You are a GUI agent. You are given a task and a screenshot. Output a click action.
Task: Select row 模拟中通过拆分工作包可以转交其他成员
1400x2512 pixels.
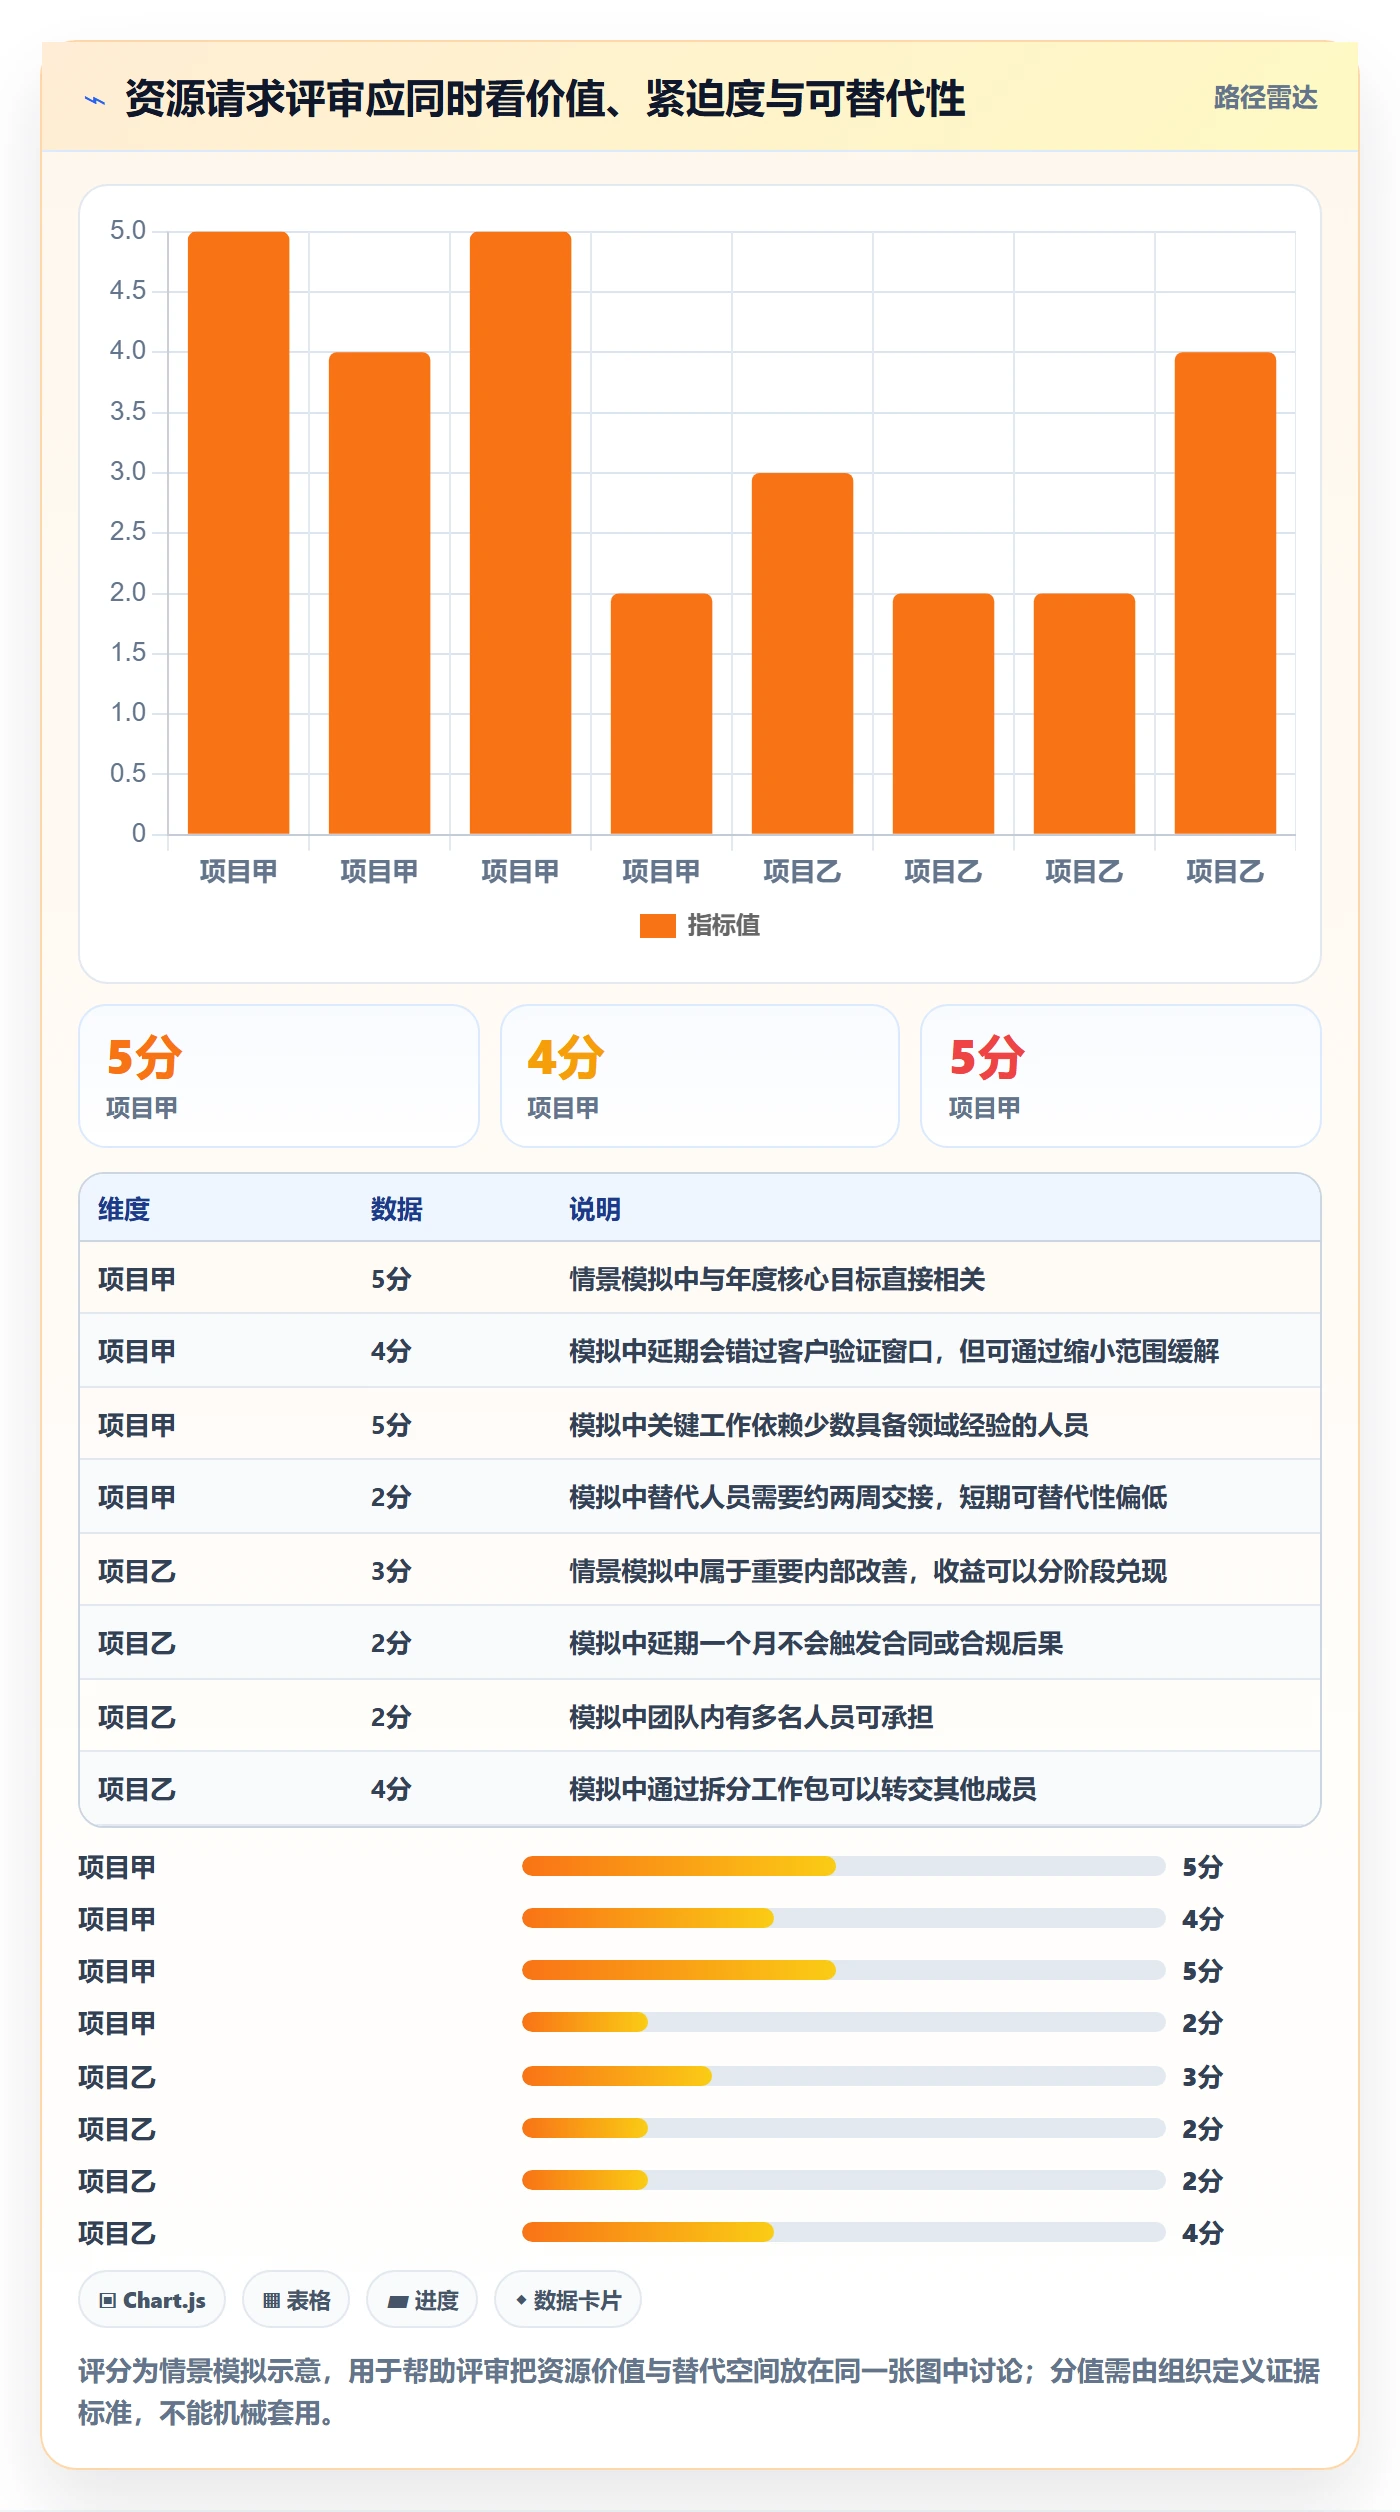pyautogui.click(x=700, y=1789)
